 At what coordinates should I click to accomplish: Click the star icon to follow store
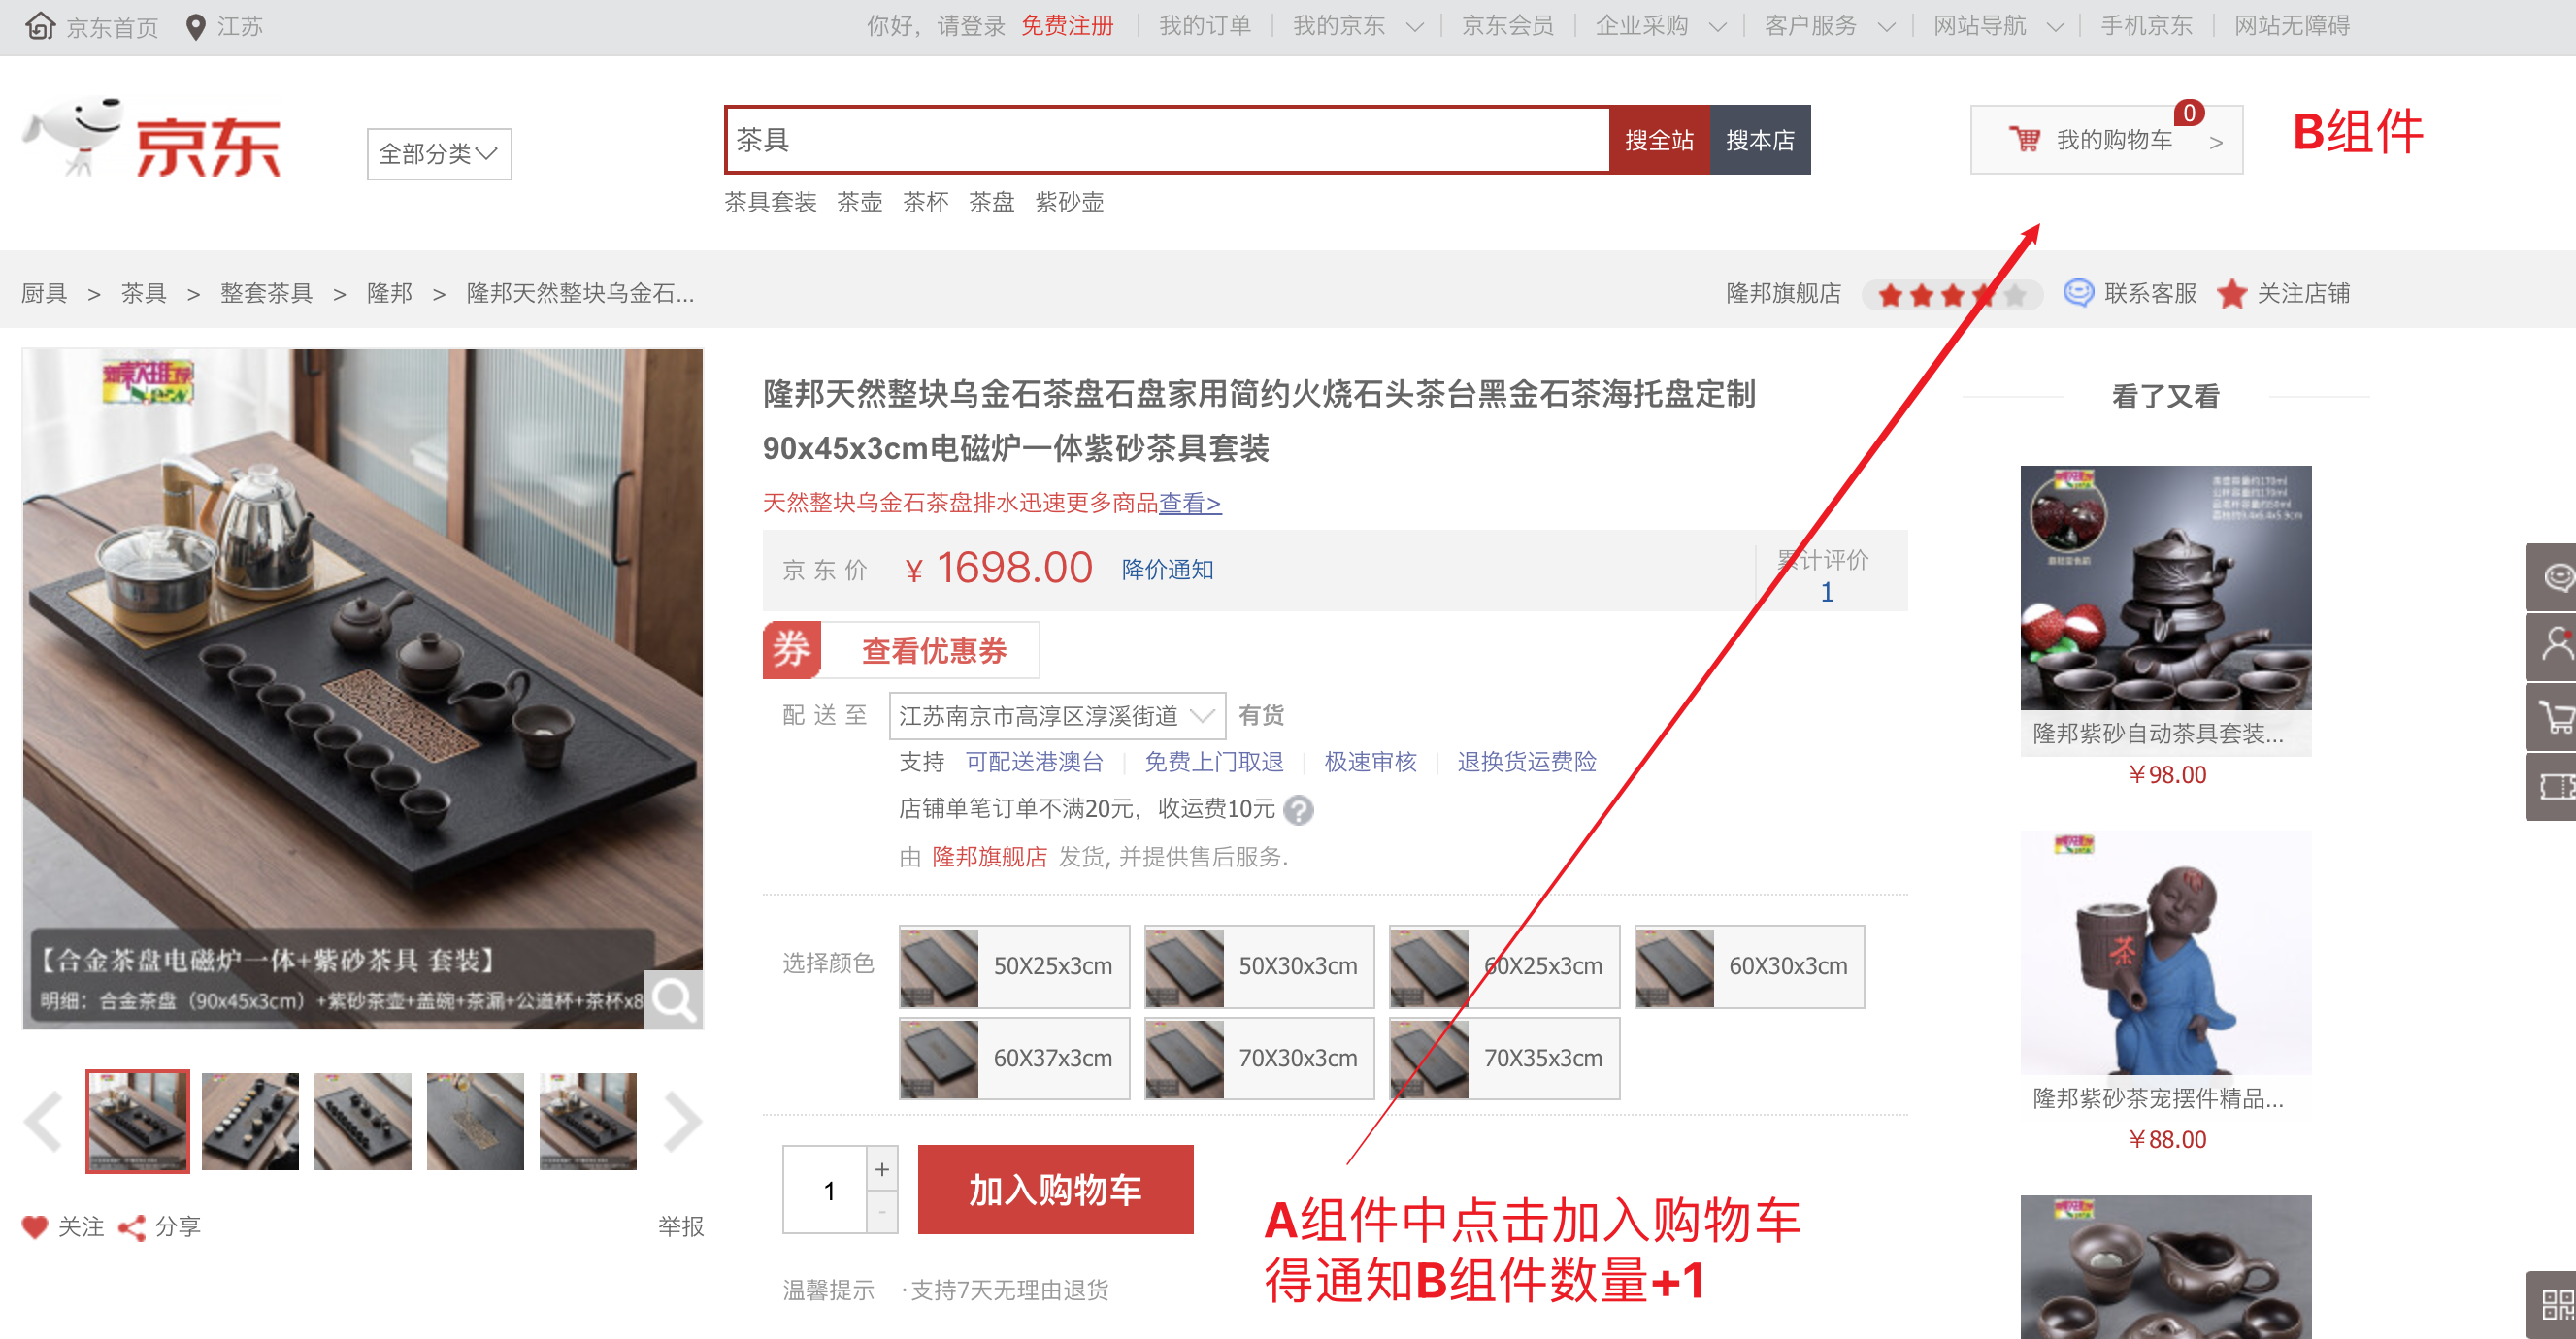(2231, 293)
